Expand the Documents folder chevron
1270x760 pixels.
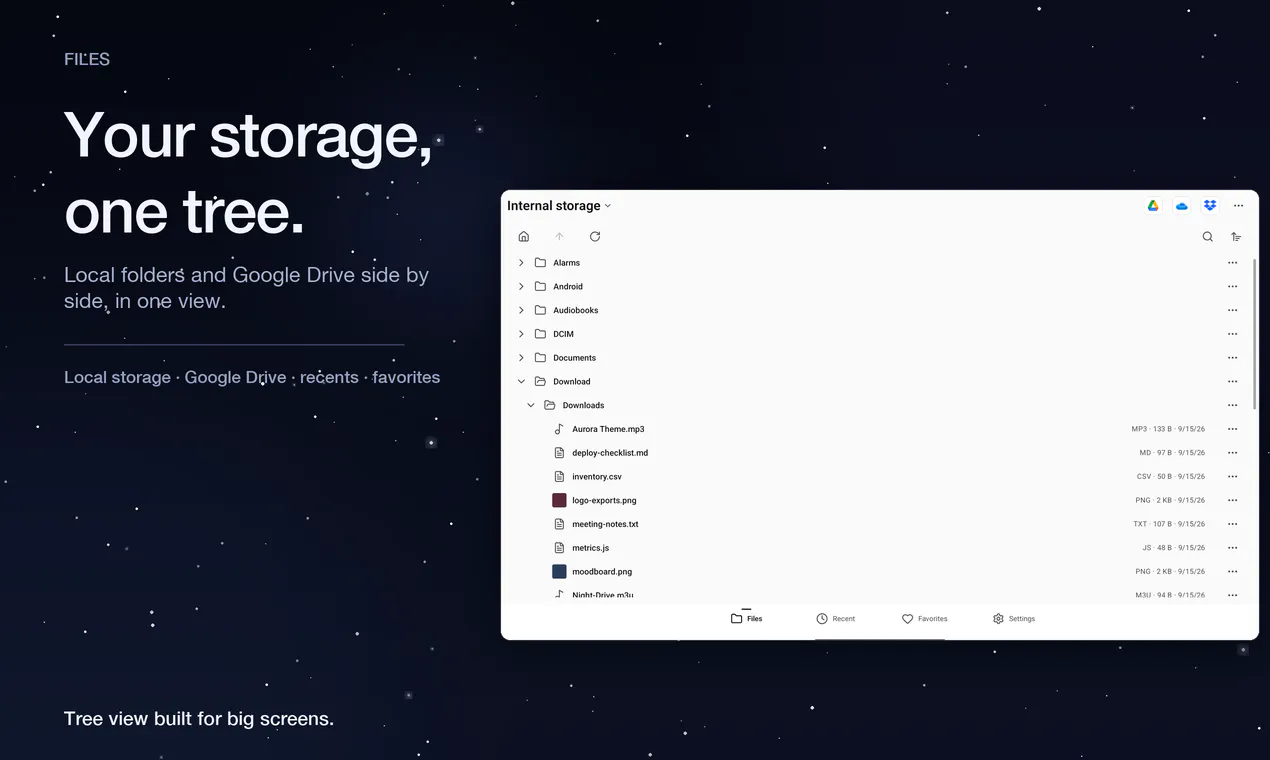[521, 358]
